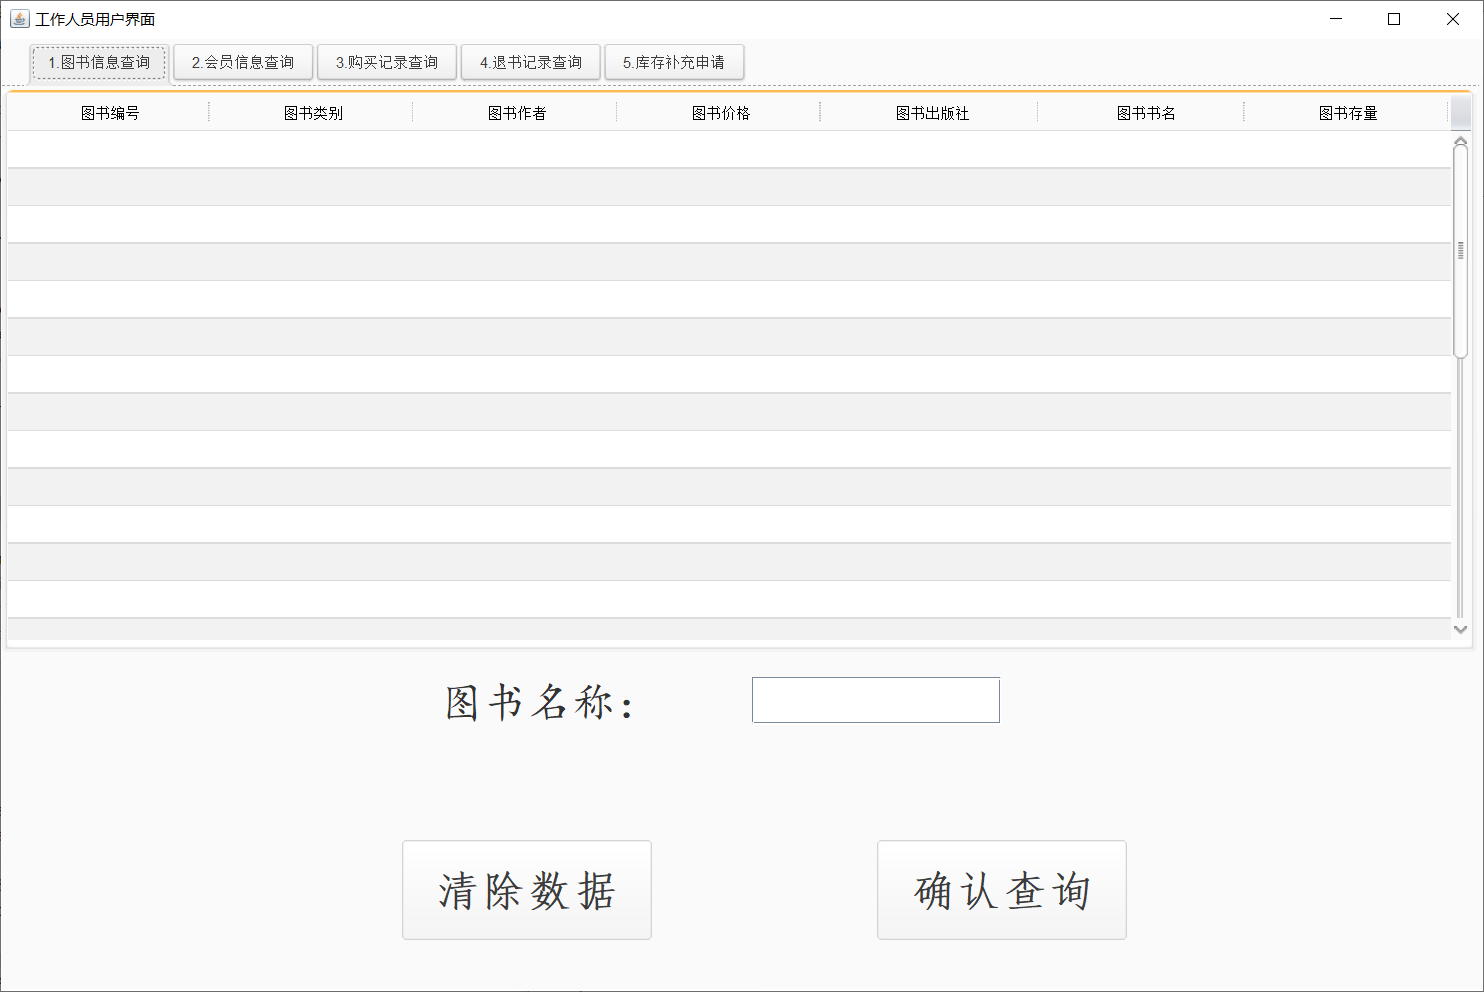This screenshot has width=1484, height=992.
Task: Sort by 图书出版社 column header
Action: [931, 113]
